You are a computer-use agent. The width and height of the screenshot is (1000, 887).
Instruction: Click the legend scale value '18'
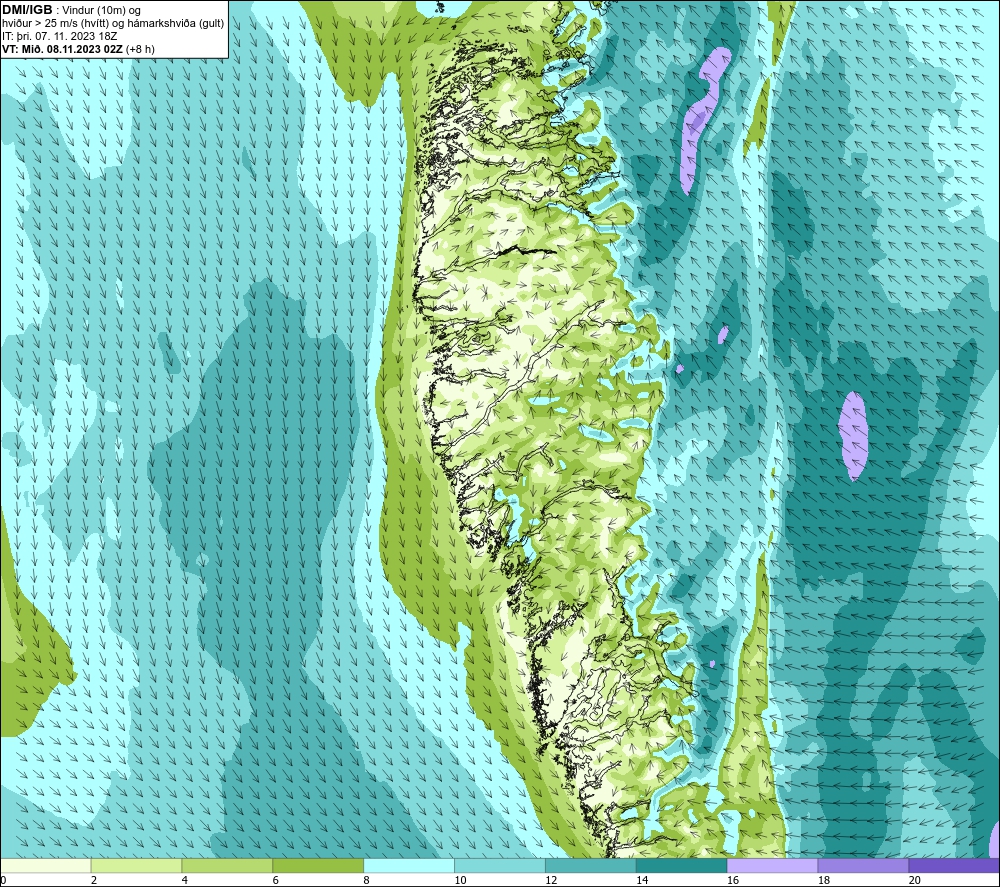click(823, 880)
